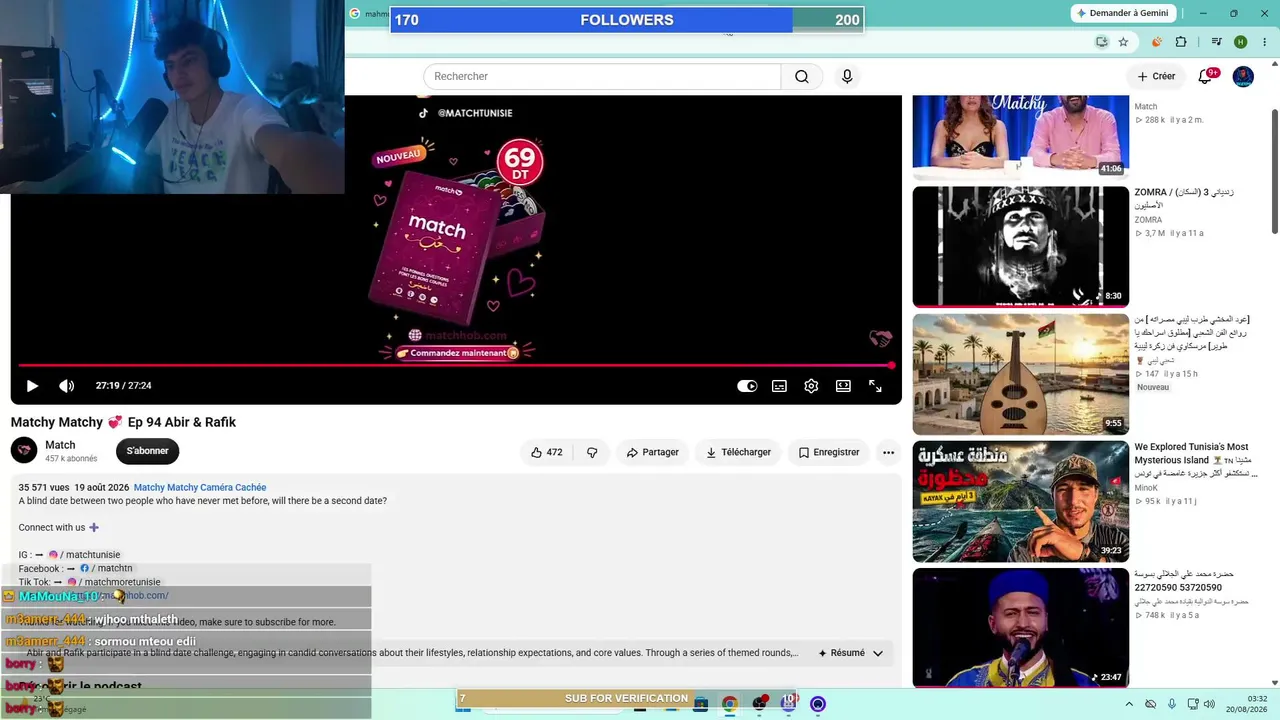Open the Créer menu
Image resolution: width=1280 pixels, height=720 pixels.
1156,76
